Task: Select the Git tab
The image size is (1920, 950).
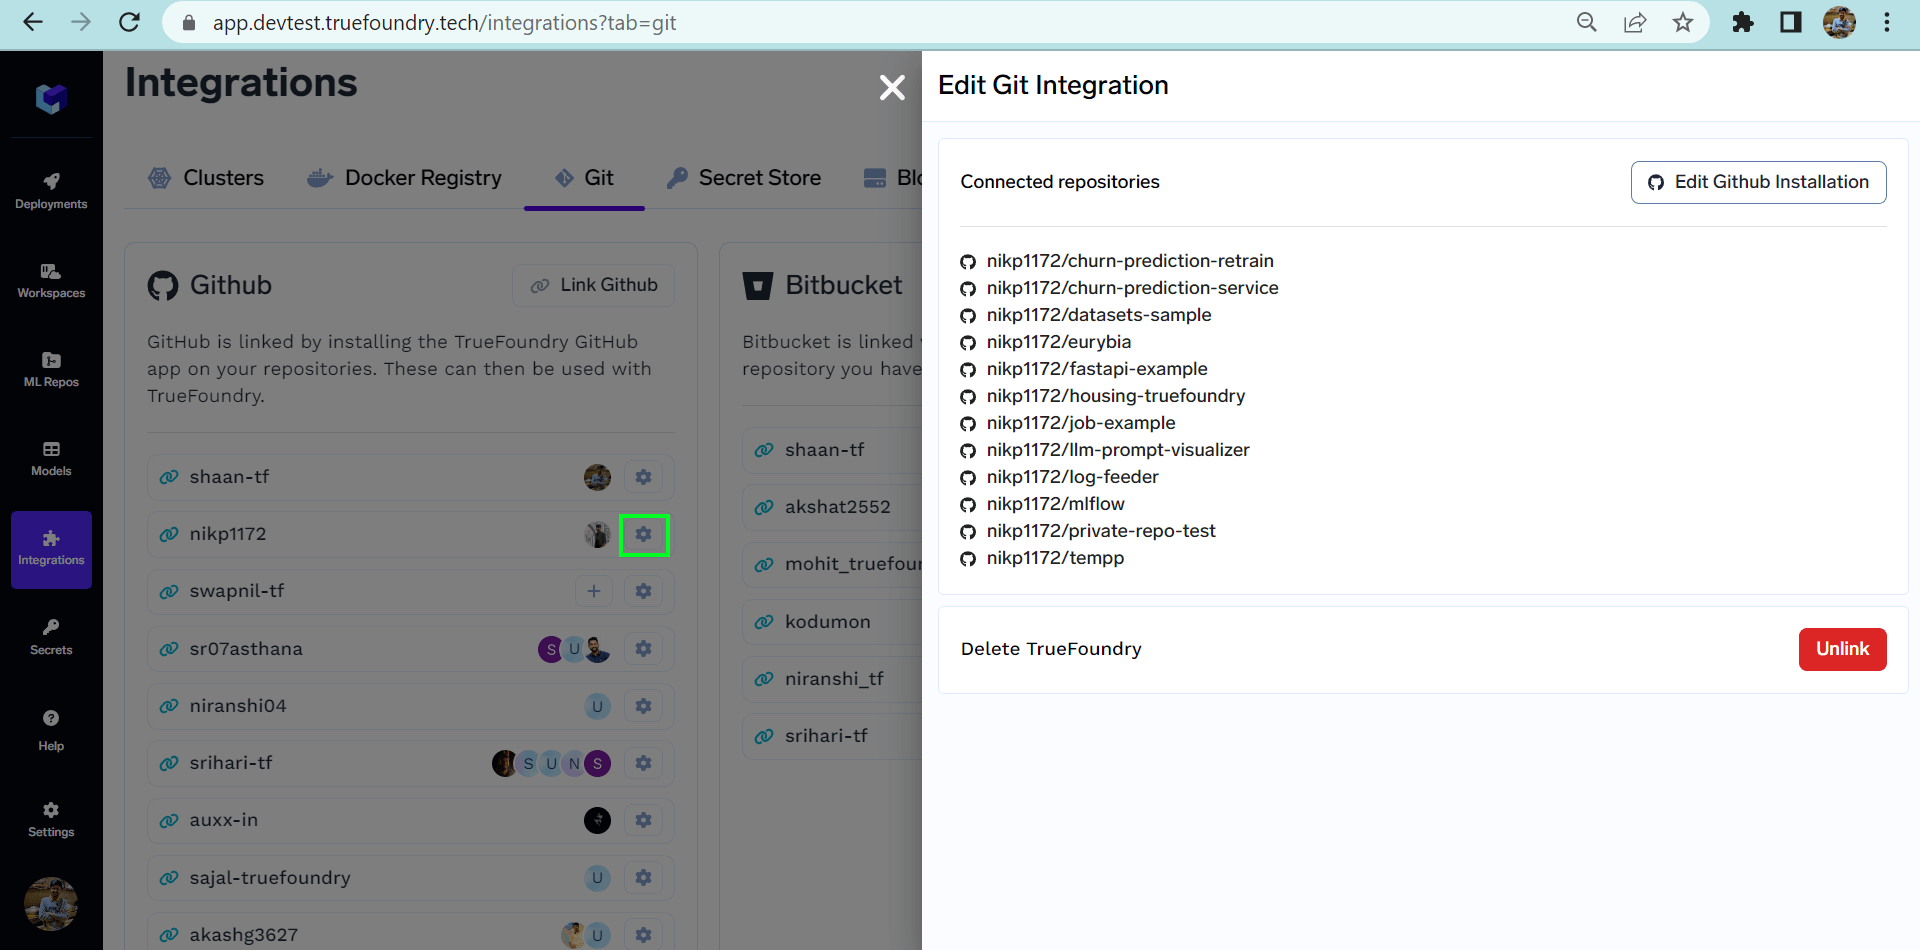Action: click(x=584, y=178)
